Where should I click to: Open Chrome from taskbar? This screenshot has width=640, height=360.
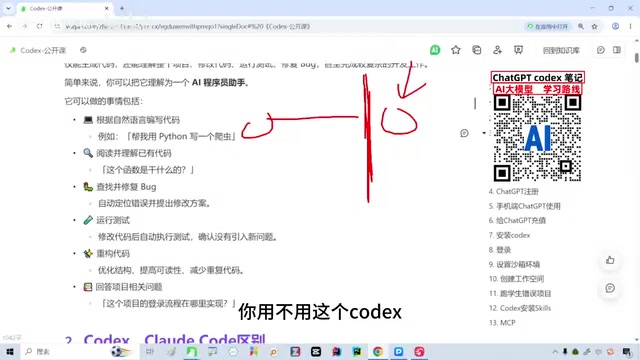point(378,351)
